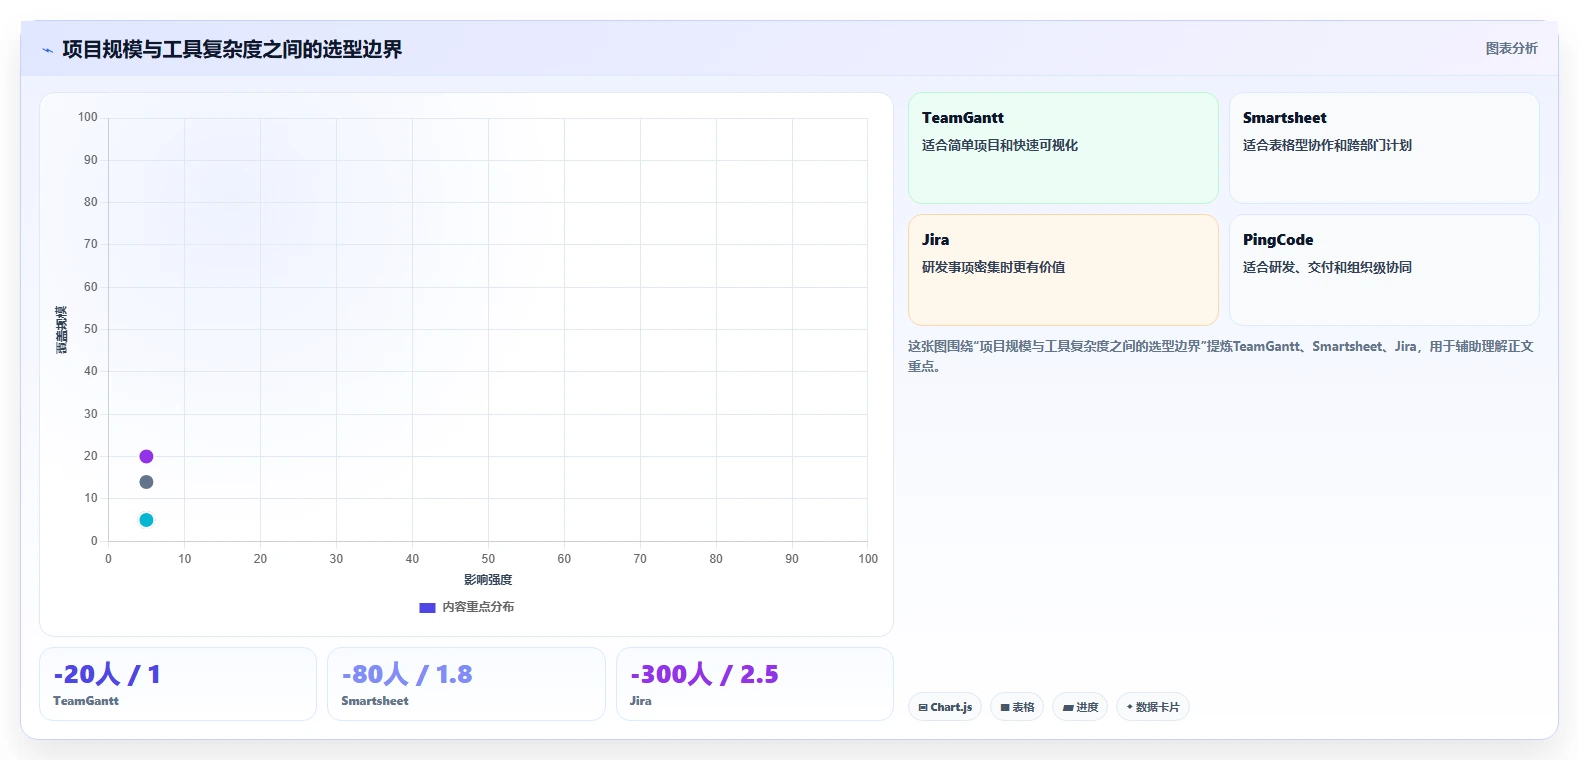The height and width of the screenshot is (760, 1579).
Task: Click the cyan data point on the chart
Action: click(146, 520)
